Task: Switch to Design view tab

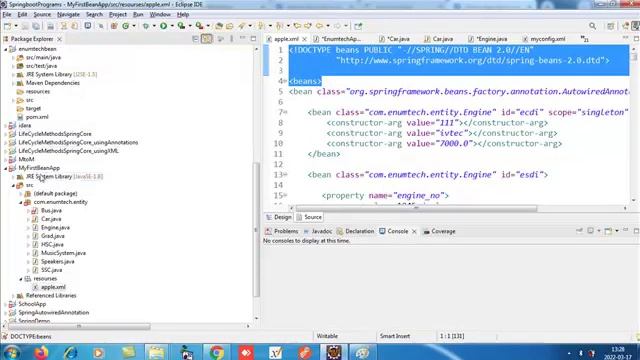Action: coord(279,217)
